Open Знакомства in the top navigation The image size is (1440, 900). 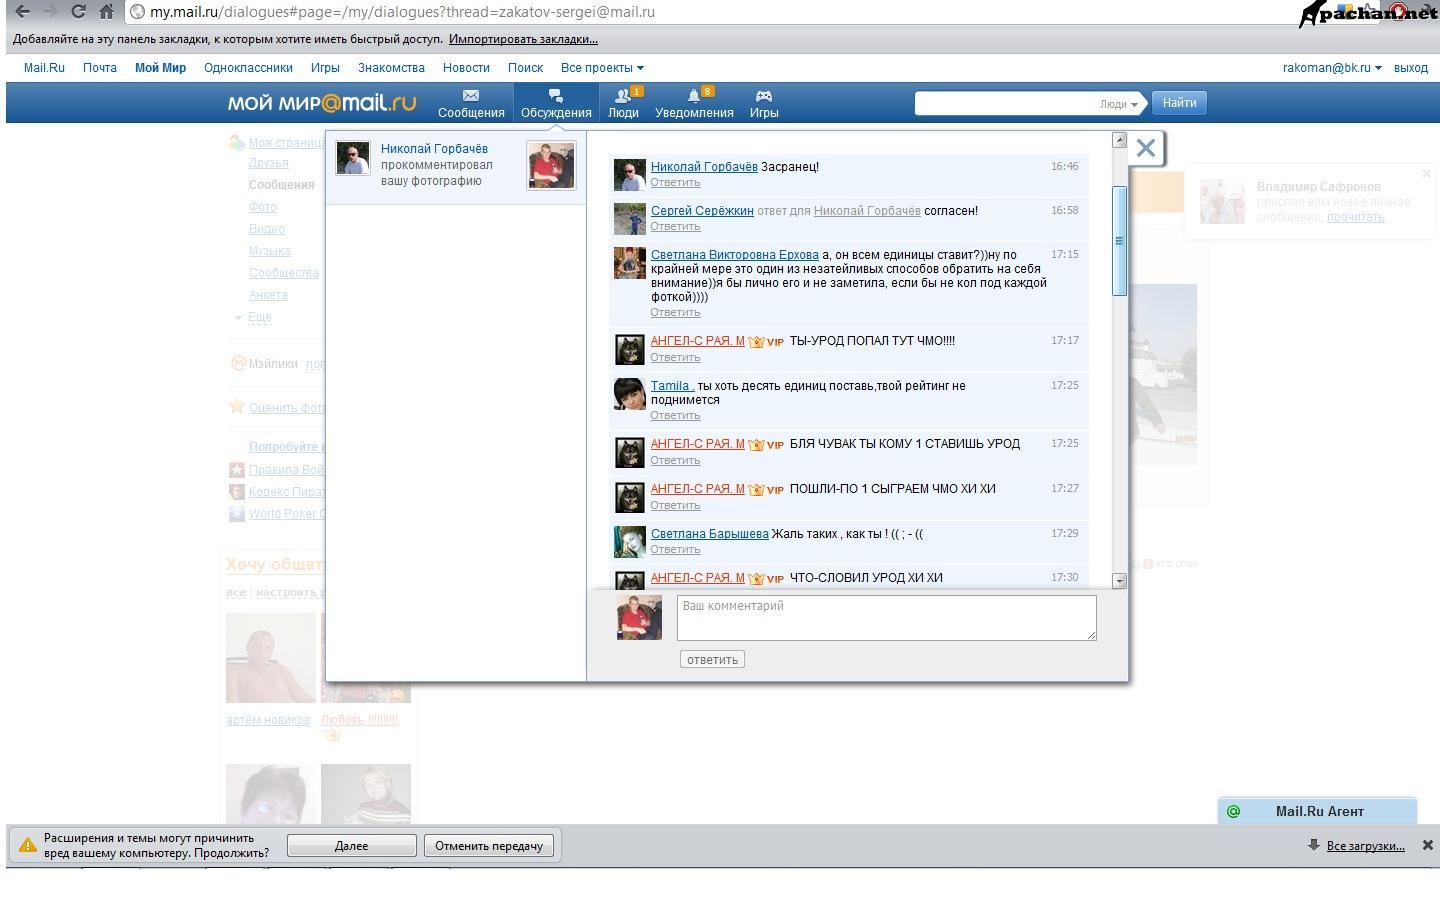pos(391,68)
